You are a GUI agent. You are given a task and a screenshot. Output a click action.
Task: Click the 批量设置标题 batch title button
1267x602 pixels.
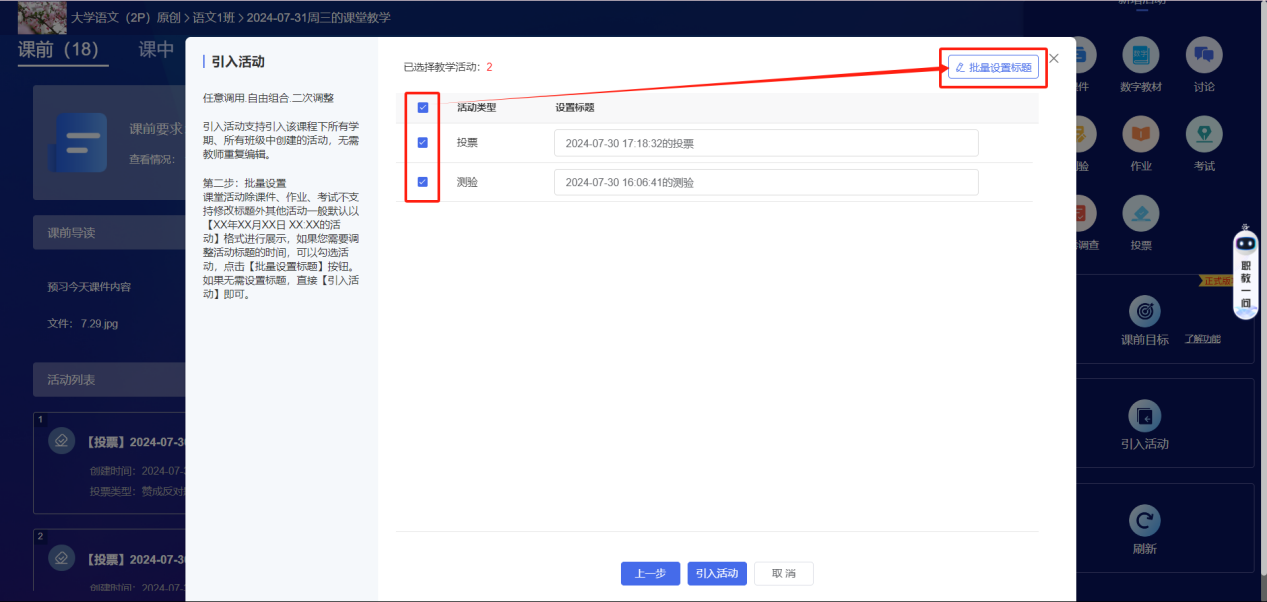(993, 67)
